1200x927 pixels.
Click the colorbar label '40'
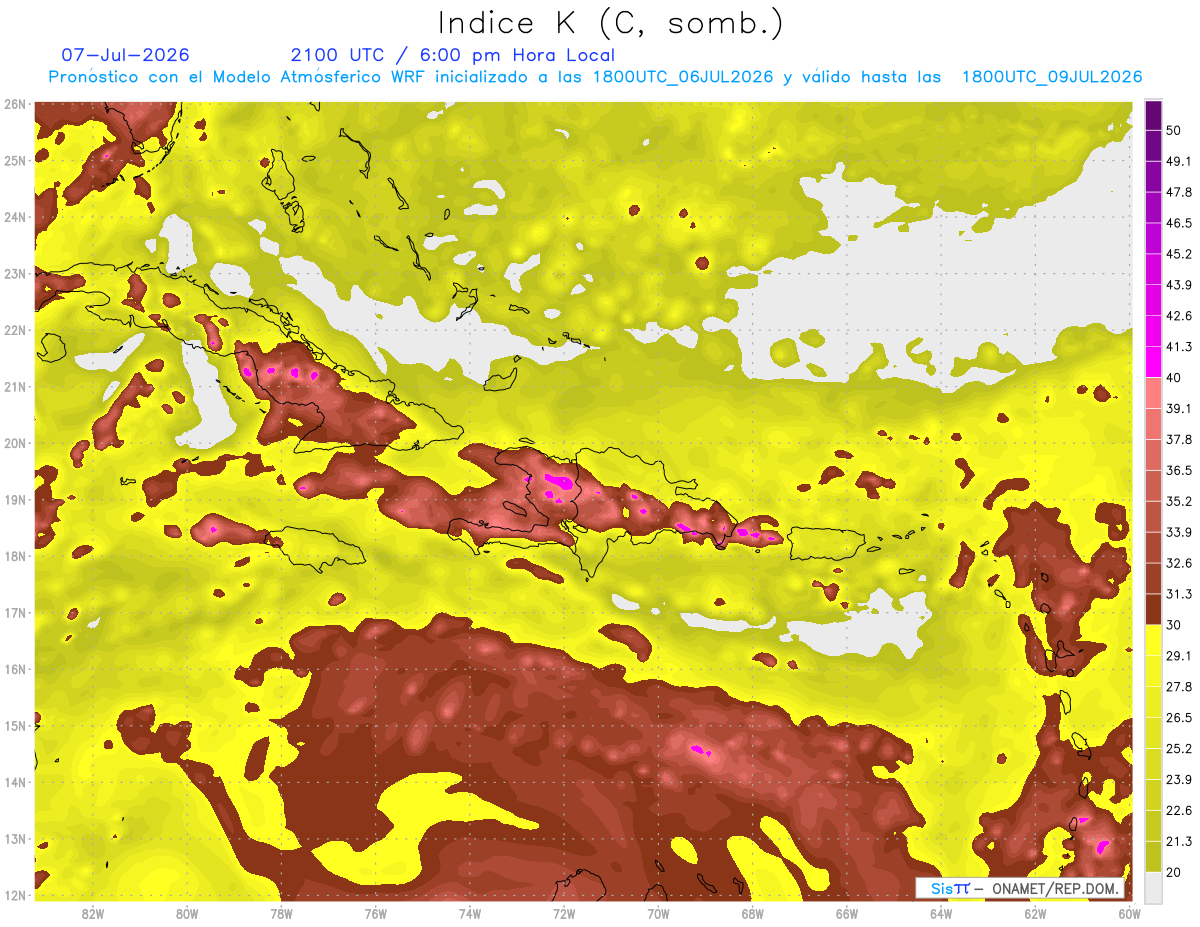1174,377
